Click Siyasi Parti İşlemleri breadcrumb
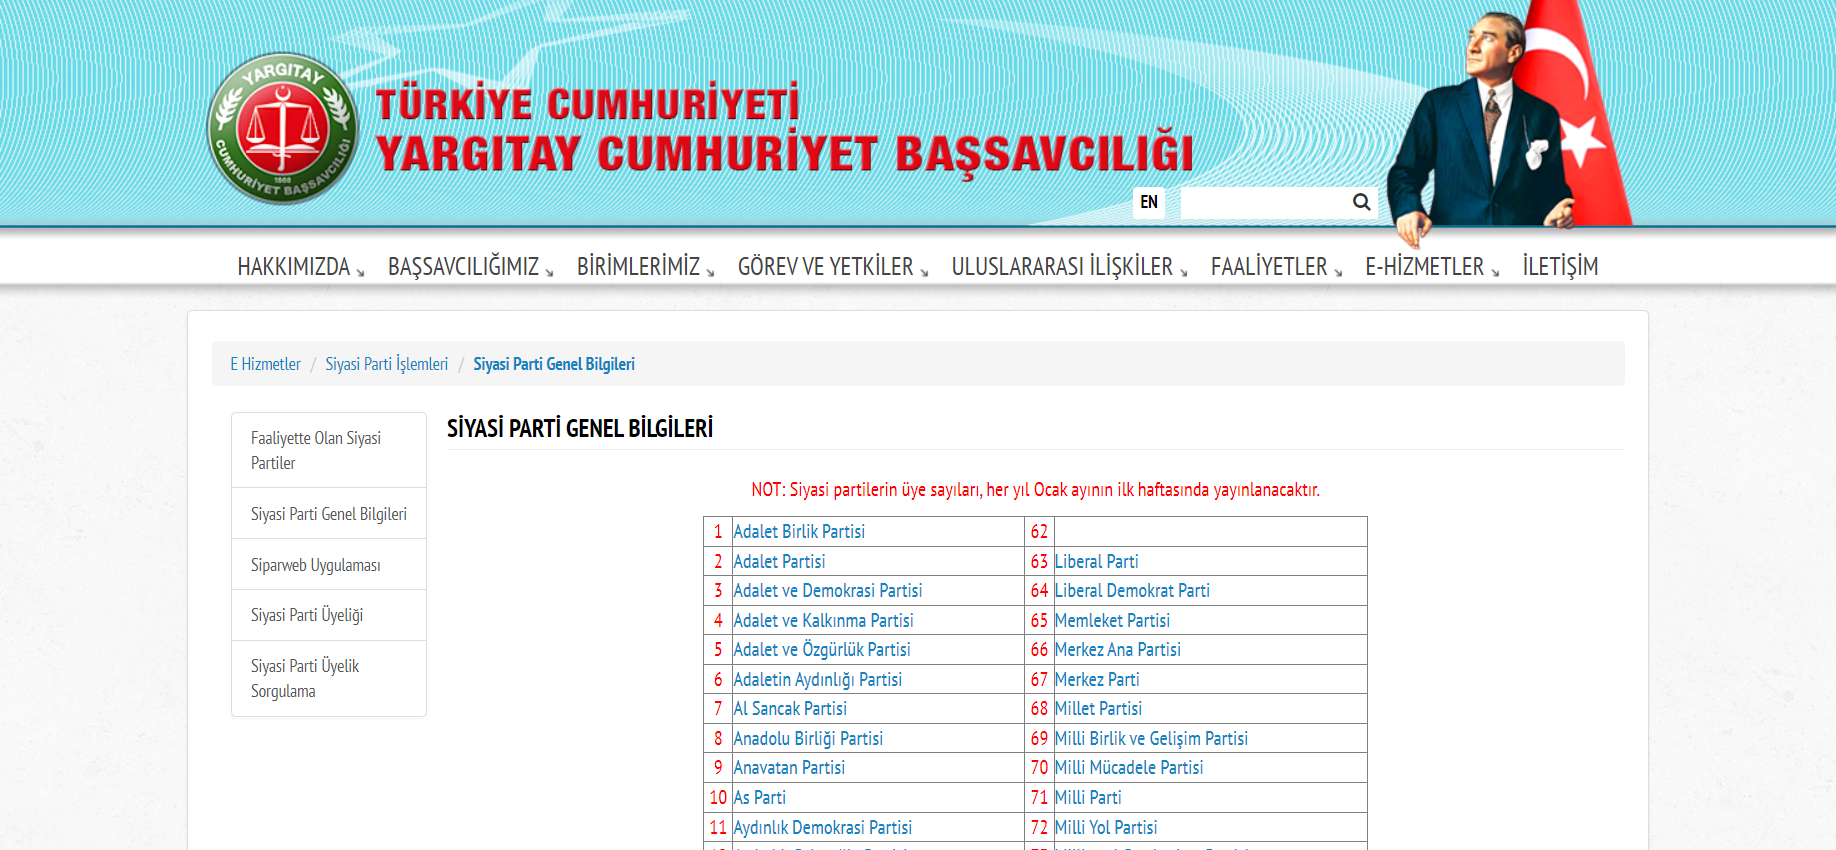Viewport: 1836px width, 850px height. [x=386, y=364]
